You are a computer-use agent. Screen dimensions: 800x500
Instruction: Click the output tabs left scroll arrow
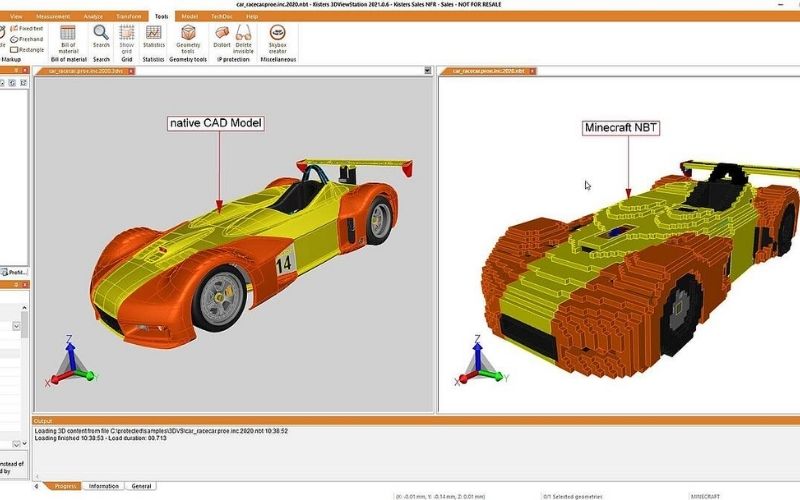pyautogui.click(x=36, y=486)
